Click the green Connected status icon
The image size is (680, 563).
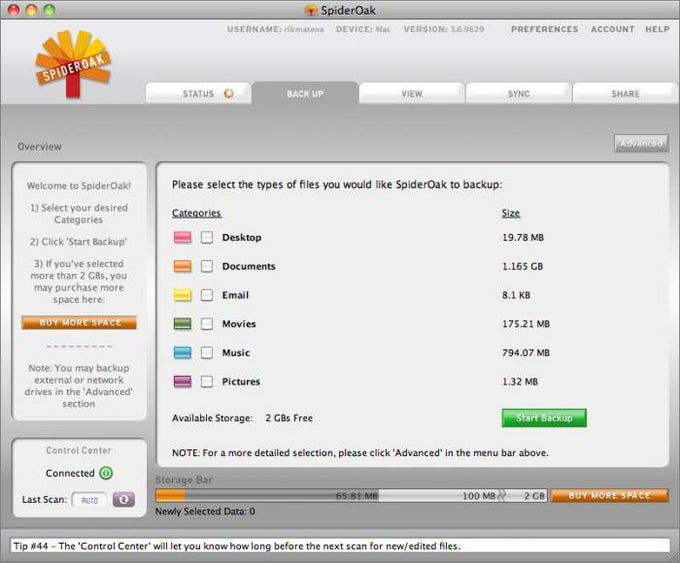coord(106,473)
